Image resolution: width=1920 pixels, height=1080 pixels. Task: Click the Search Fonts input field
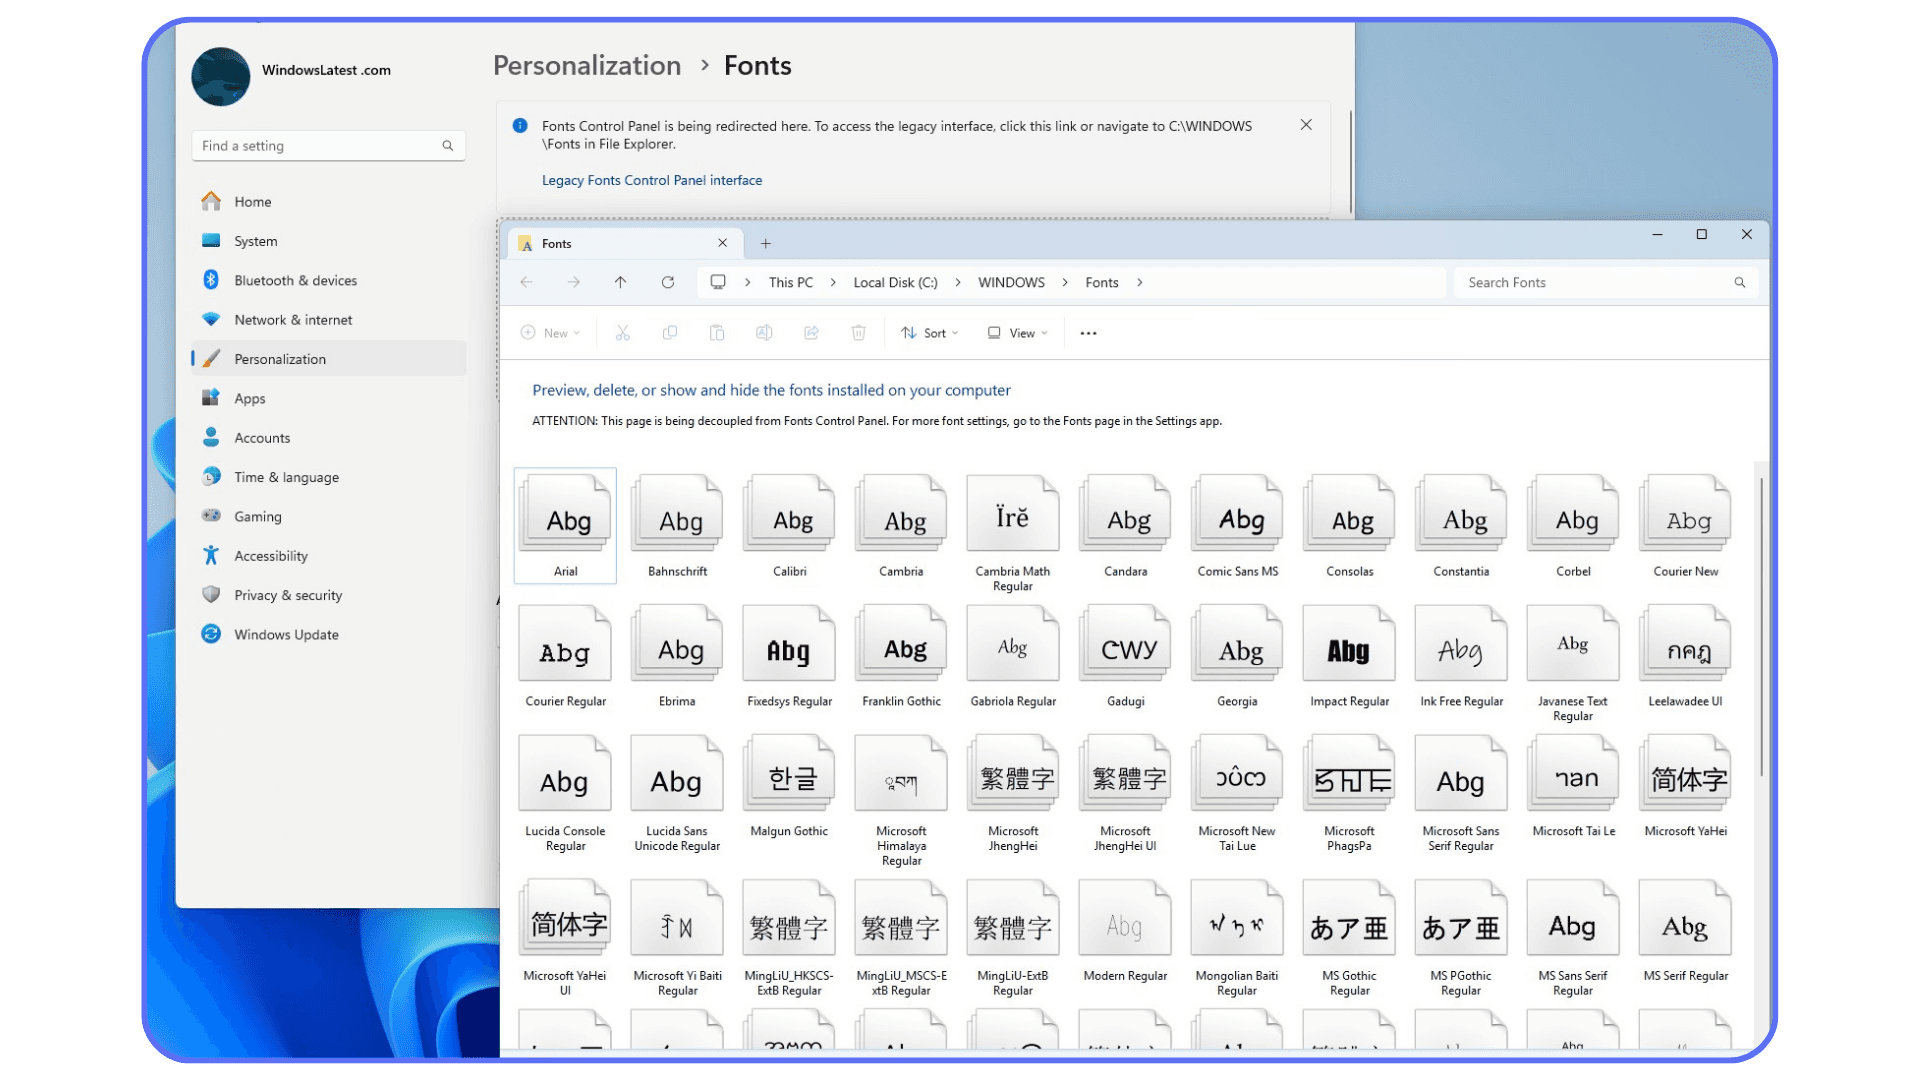(1600, 282)
